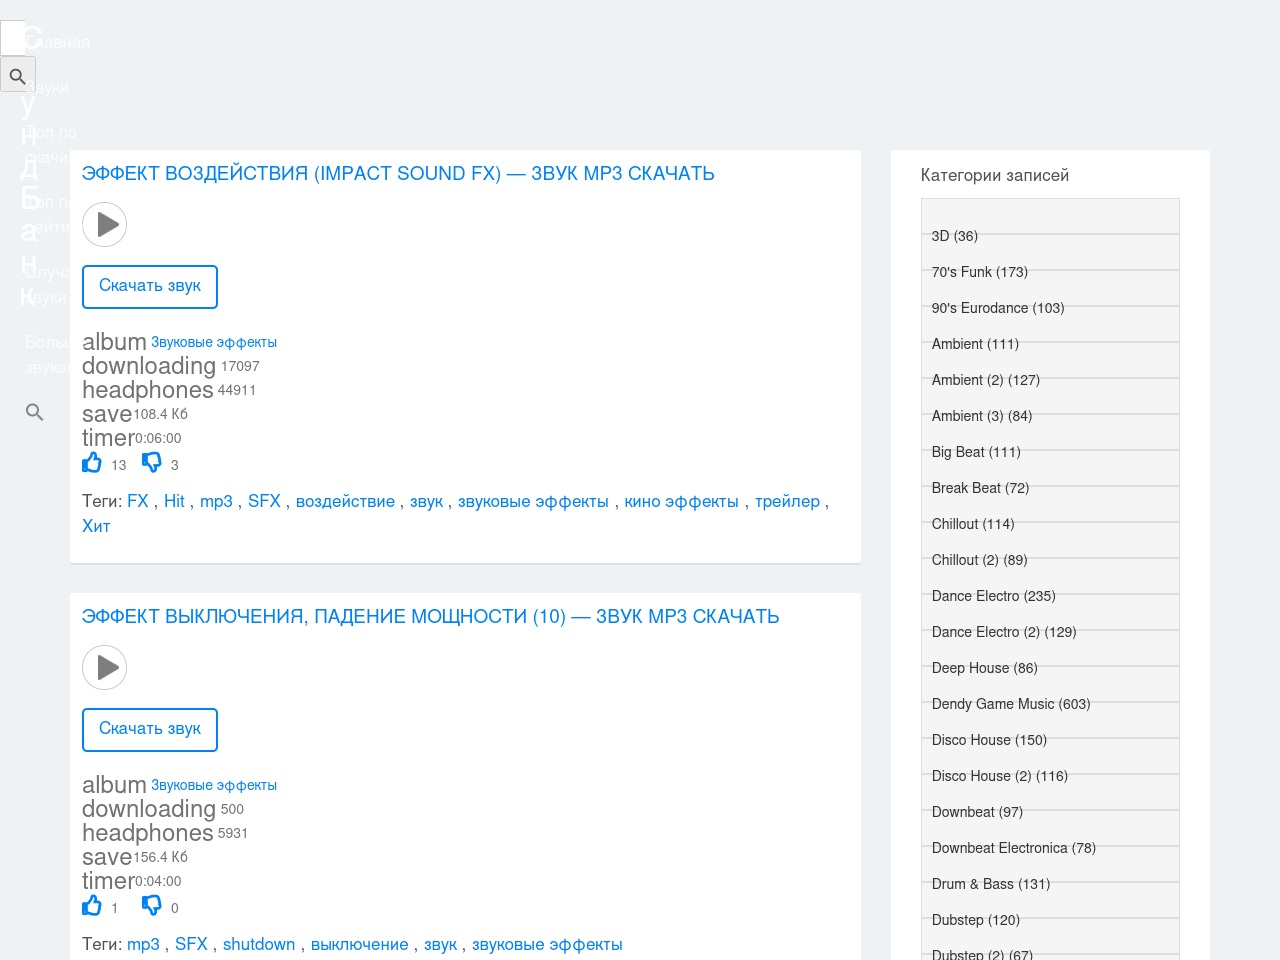Screen dimensions: 1280x960
Task: Click the Категории записей heading
Action: point(995,175)
